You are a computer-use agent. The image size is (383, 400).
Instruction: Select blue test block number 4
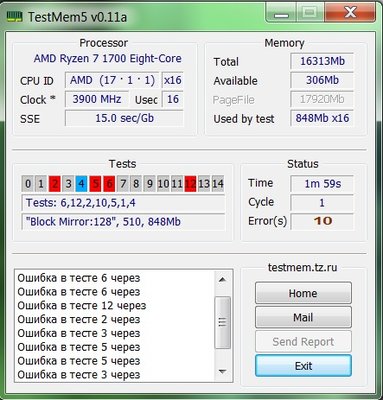tap(82, 184)
